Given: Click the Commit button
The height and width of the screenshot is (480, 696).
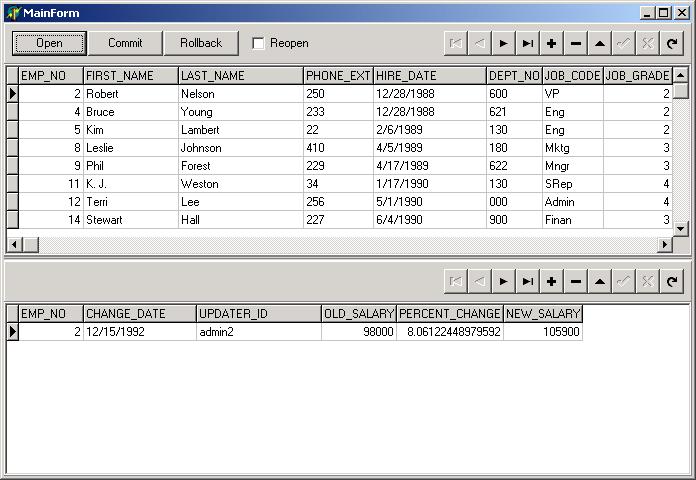Looking at the screenshot, I should point(125,43).
